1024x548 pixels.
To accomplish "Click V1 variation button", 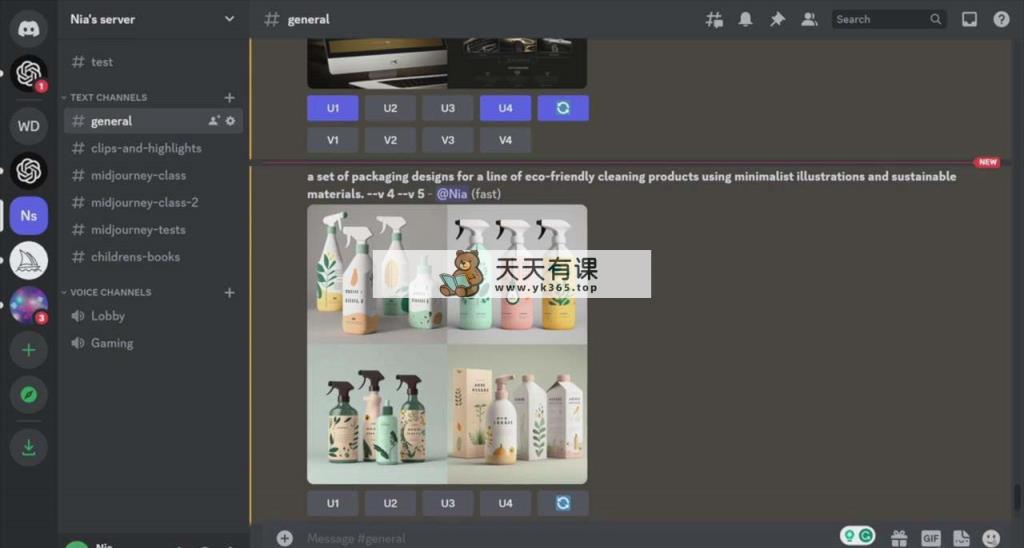I will 333,140.
